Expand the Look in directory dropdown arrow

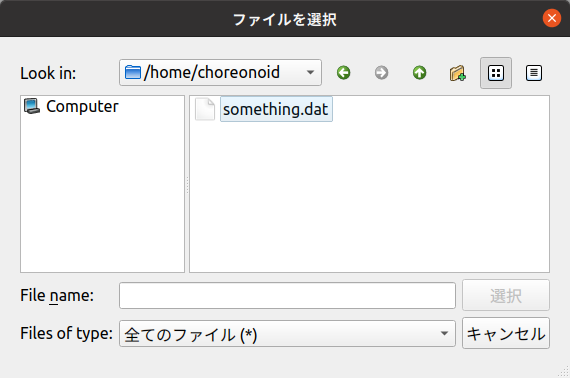[x=310, y=72]
